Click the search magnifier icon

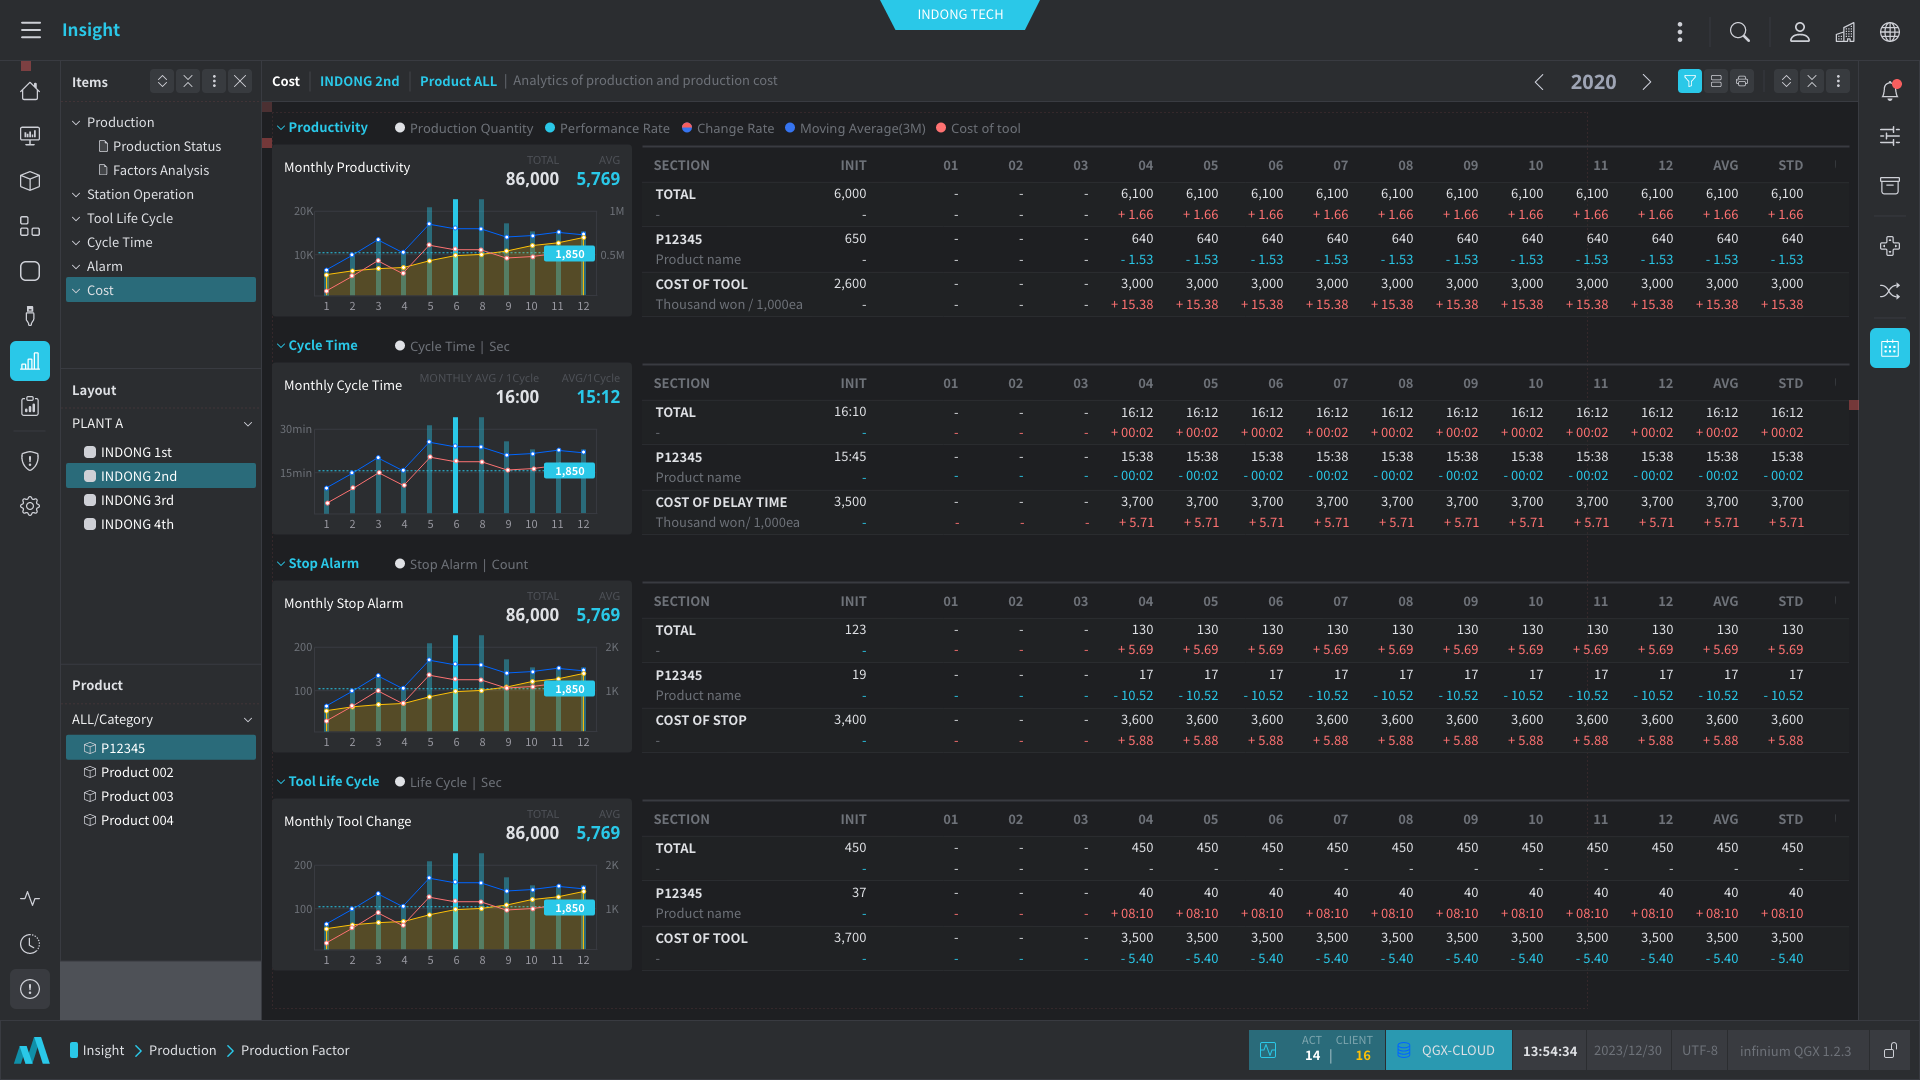point(1740,32)
